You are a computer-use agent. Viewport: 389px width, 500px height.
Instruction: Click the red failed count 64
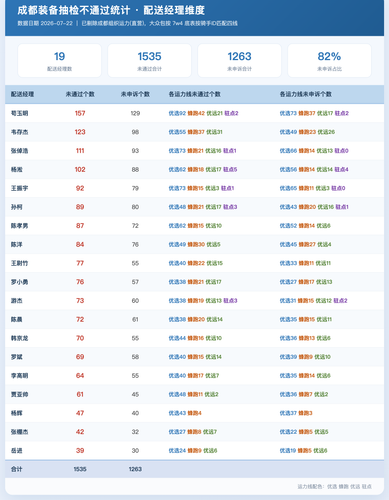[x=80, y=376]
